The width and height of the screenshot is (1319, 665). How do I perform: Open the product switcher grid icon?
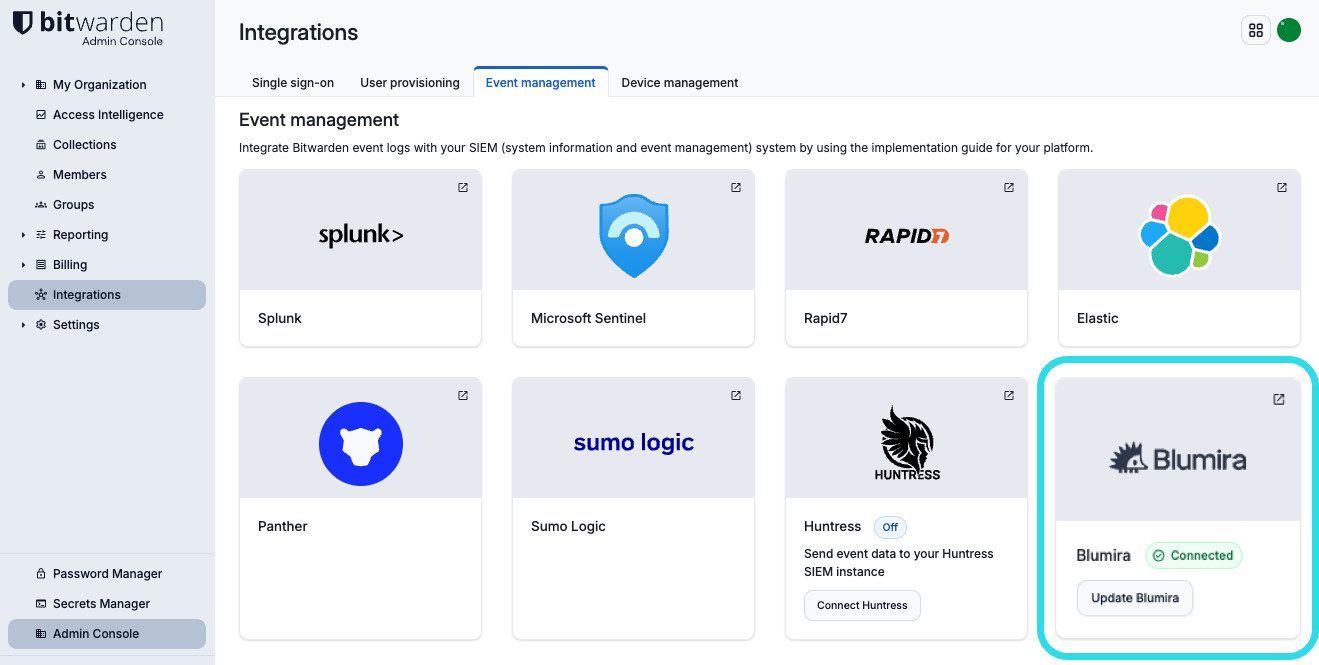point(1256,30)
